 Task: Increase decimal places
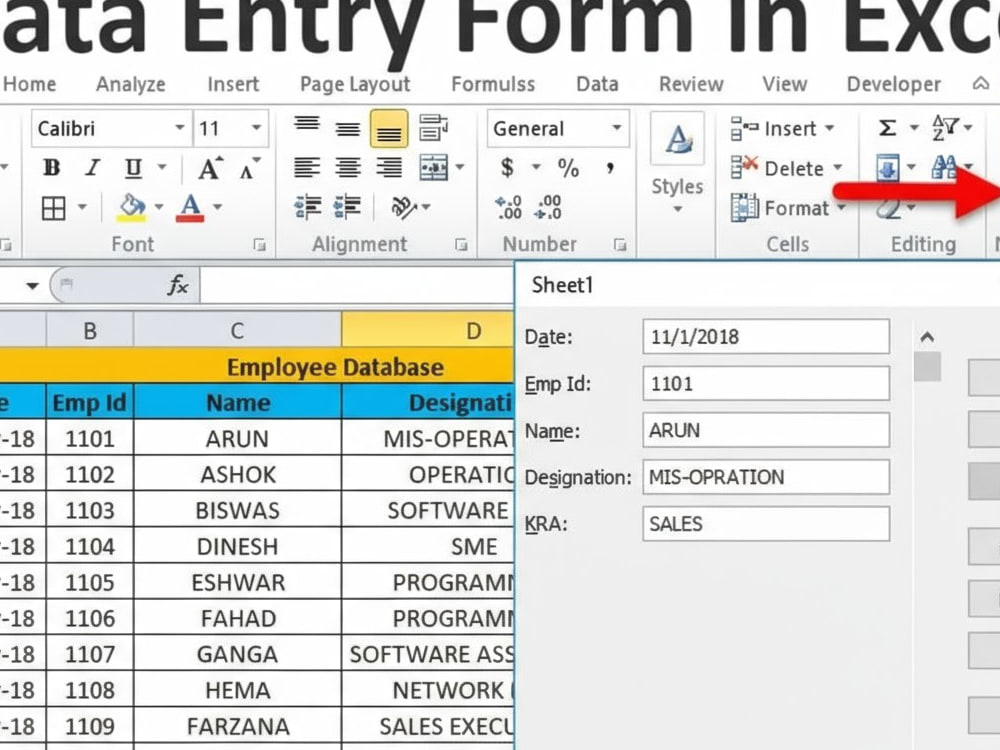tap(509, 208)
